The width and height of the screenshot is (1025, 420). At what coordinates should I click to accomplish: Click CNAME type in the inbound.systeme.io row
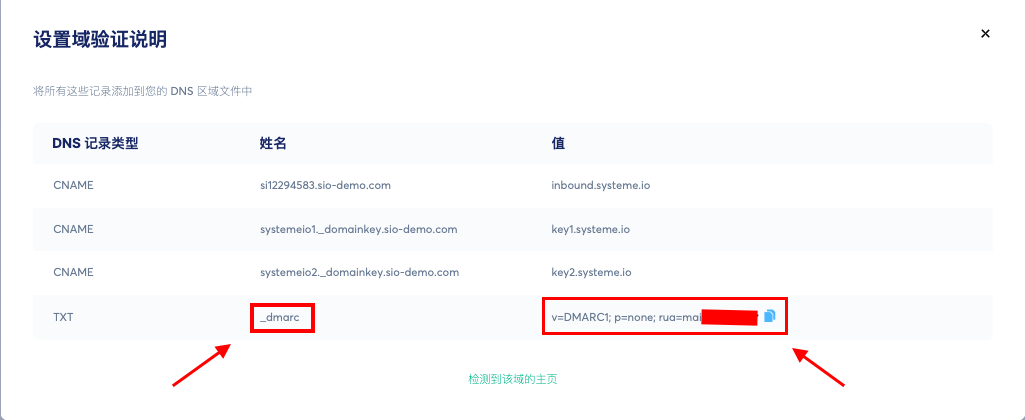pos(73,185)
